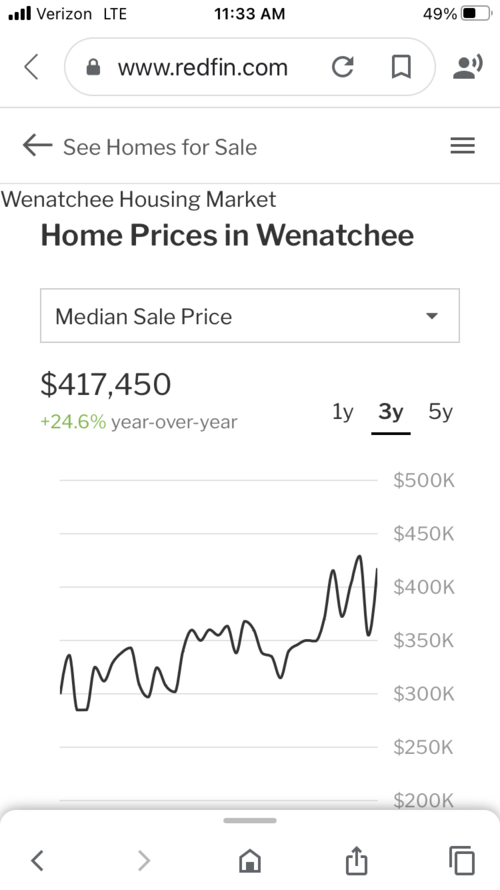
Task: Switch chart to 1y range
Action: point(343,412)
